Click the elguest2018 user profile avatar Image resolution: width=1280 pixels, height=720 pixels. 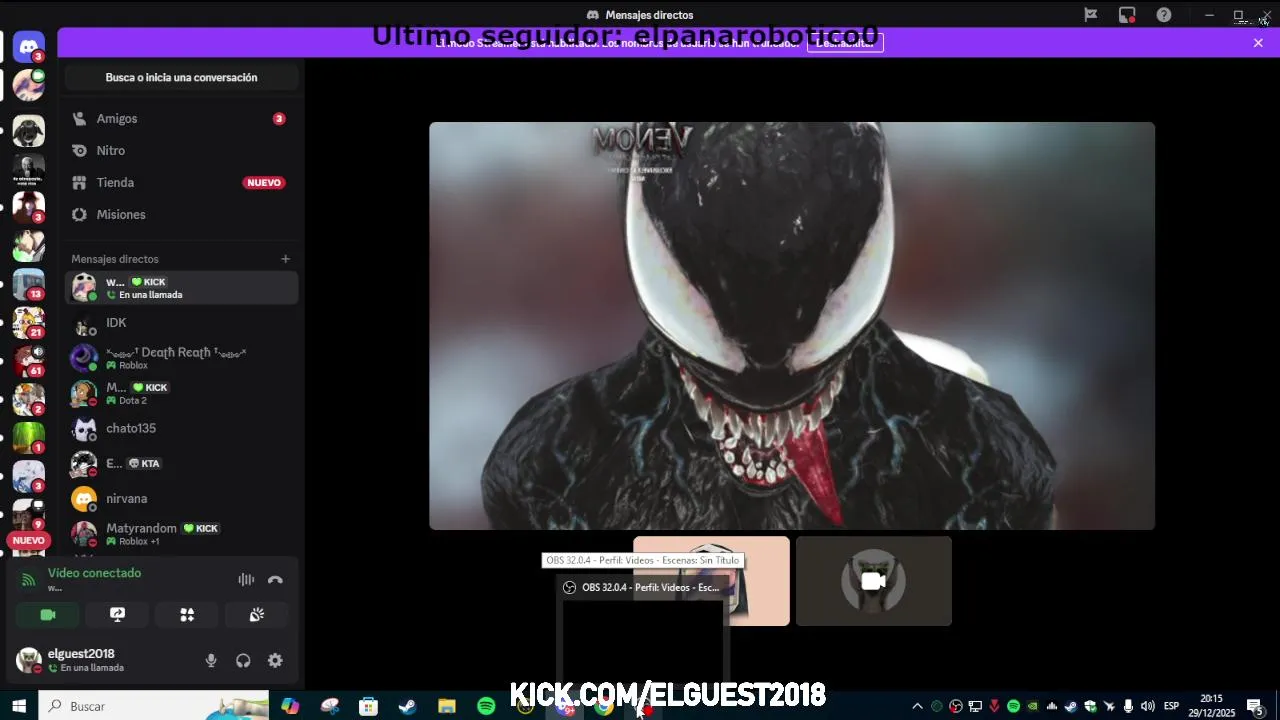[x=29, y=660]
